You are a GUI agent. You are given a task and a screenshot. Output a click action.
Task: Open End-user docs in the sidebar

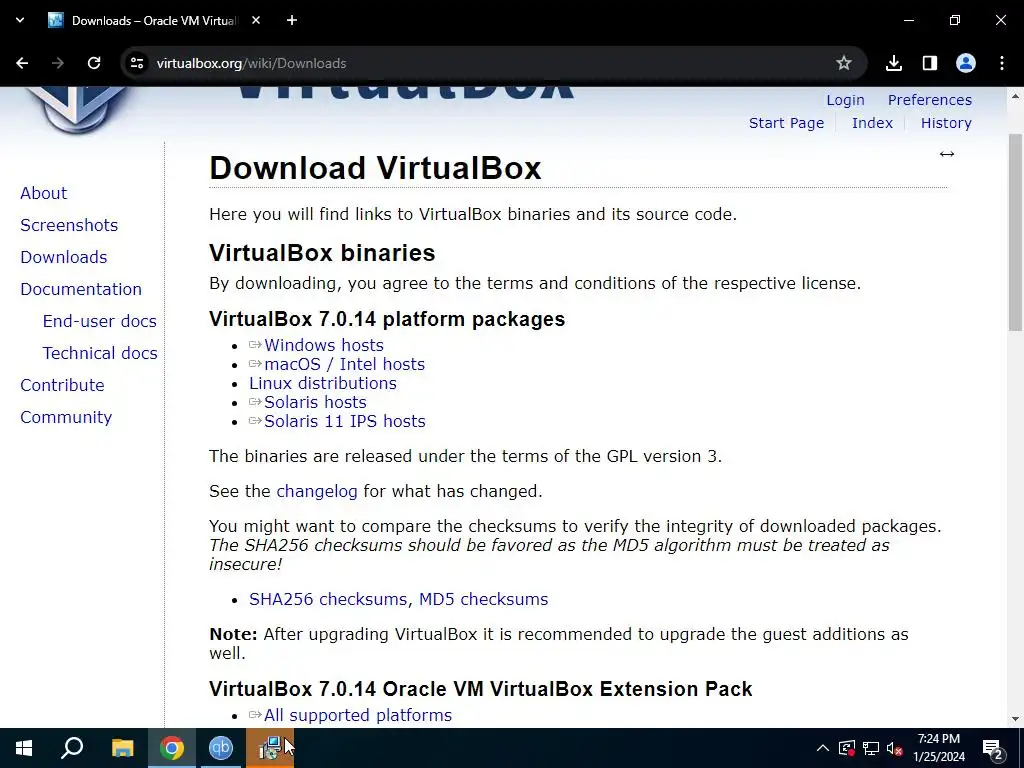(99, 321)
